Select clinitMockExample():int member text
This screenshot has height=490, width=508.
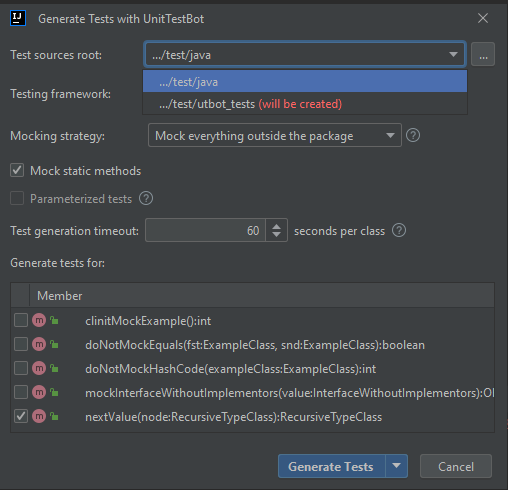point(148,321)
